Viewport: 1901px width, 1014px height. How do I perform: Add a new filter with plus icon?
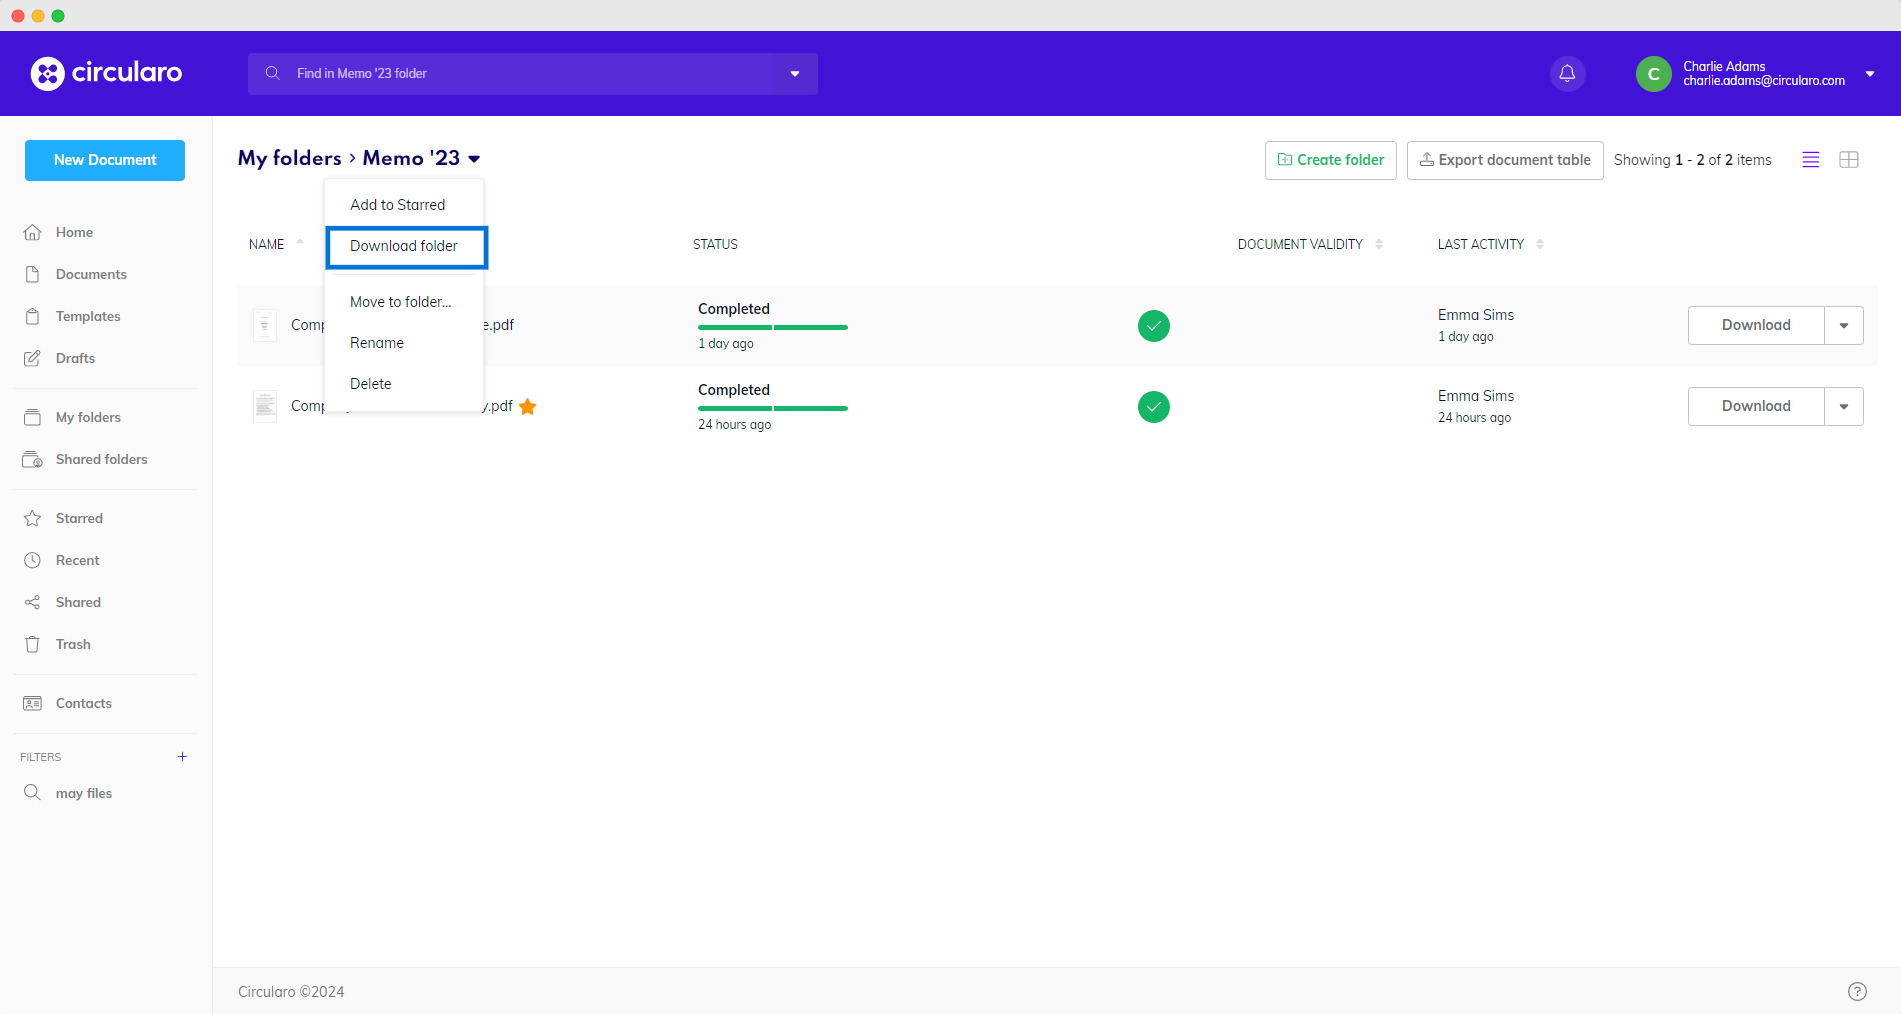pos(182,757)
